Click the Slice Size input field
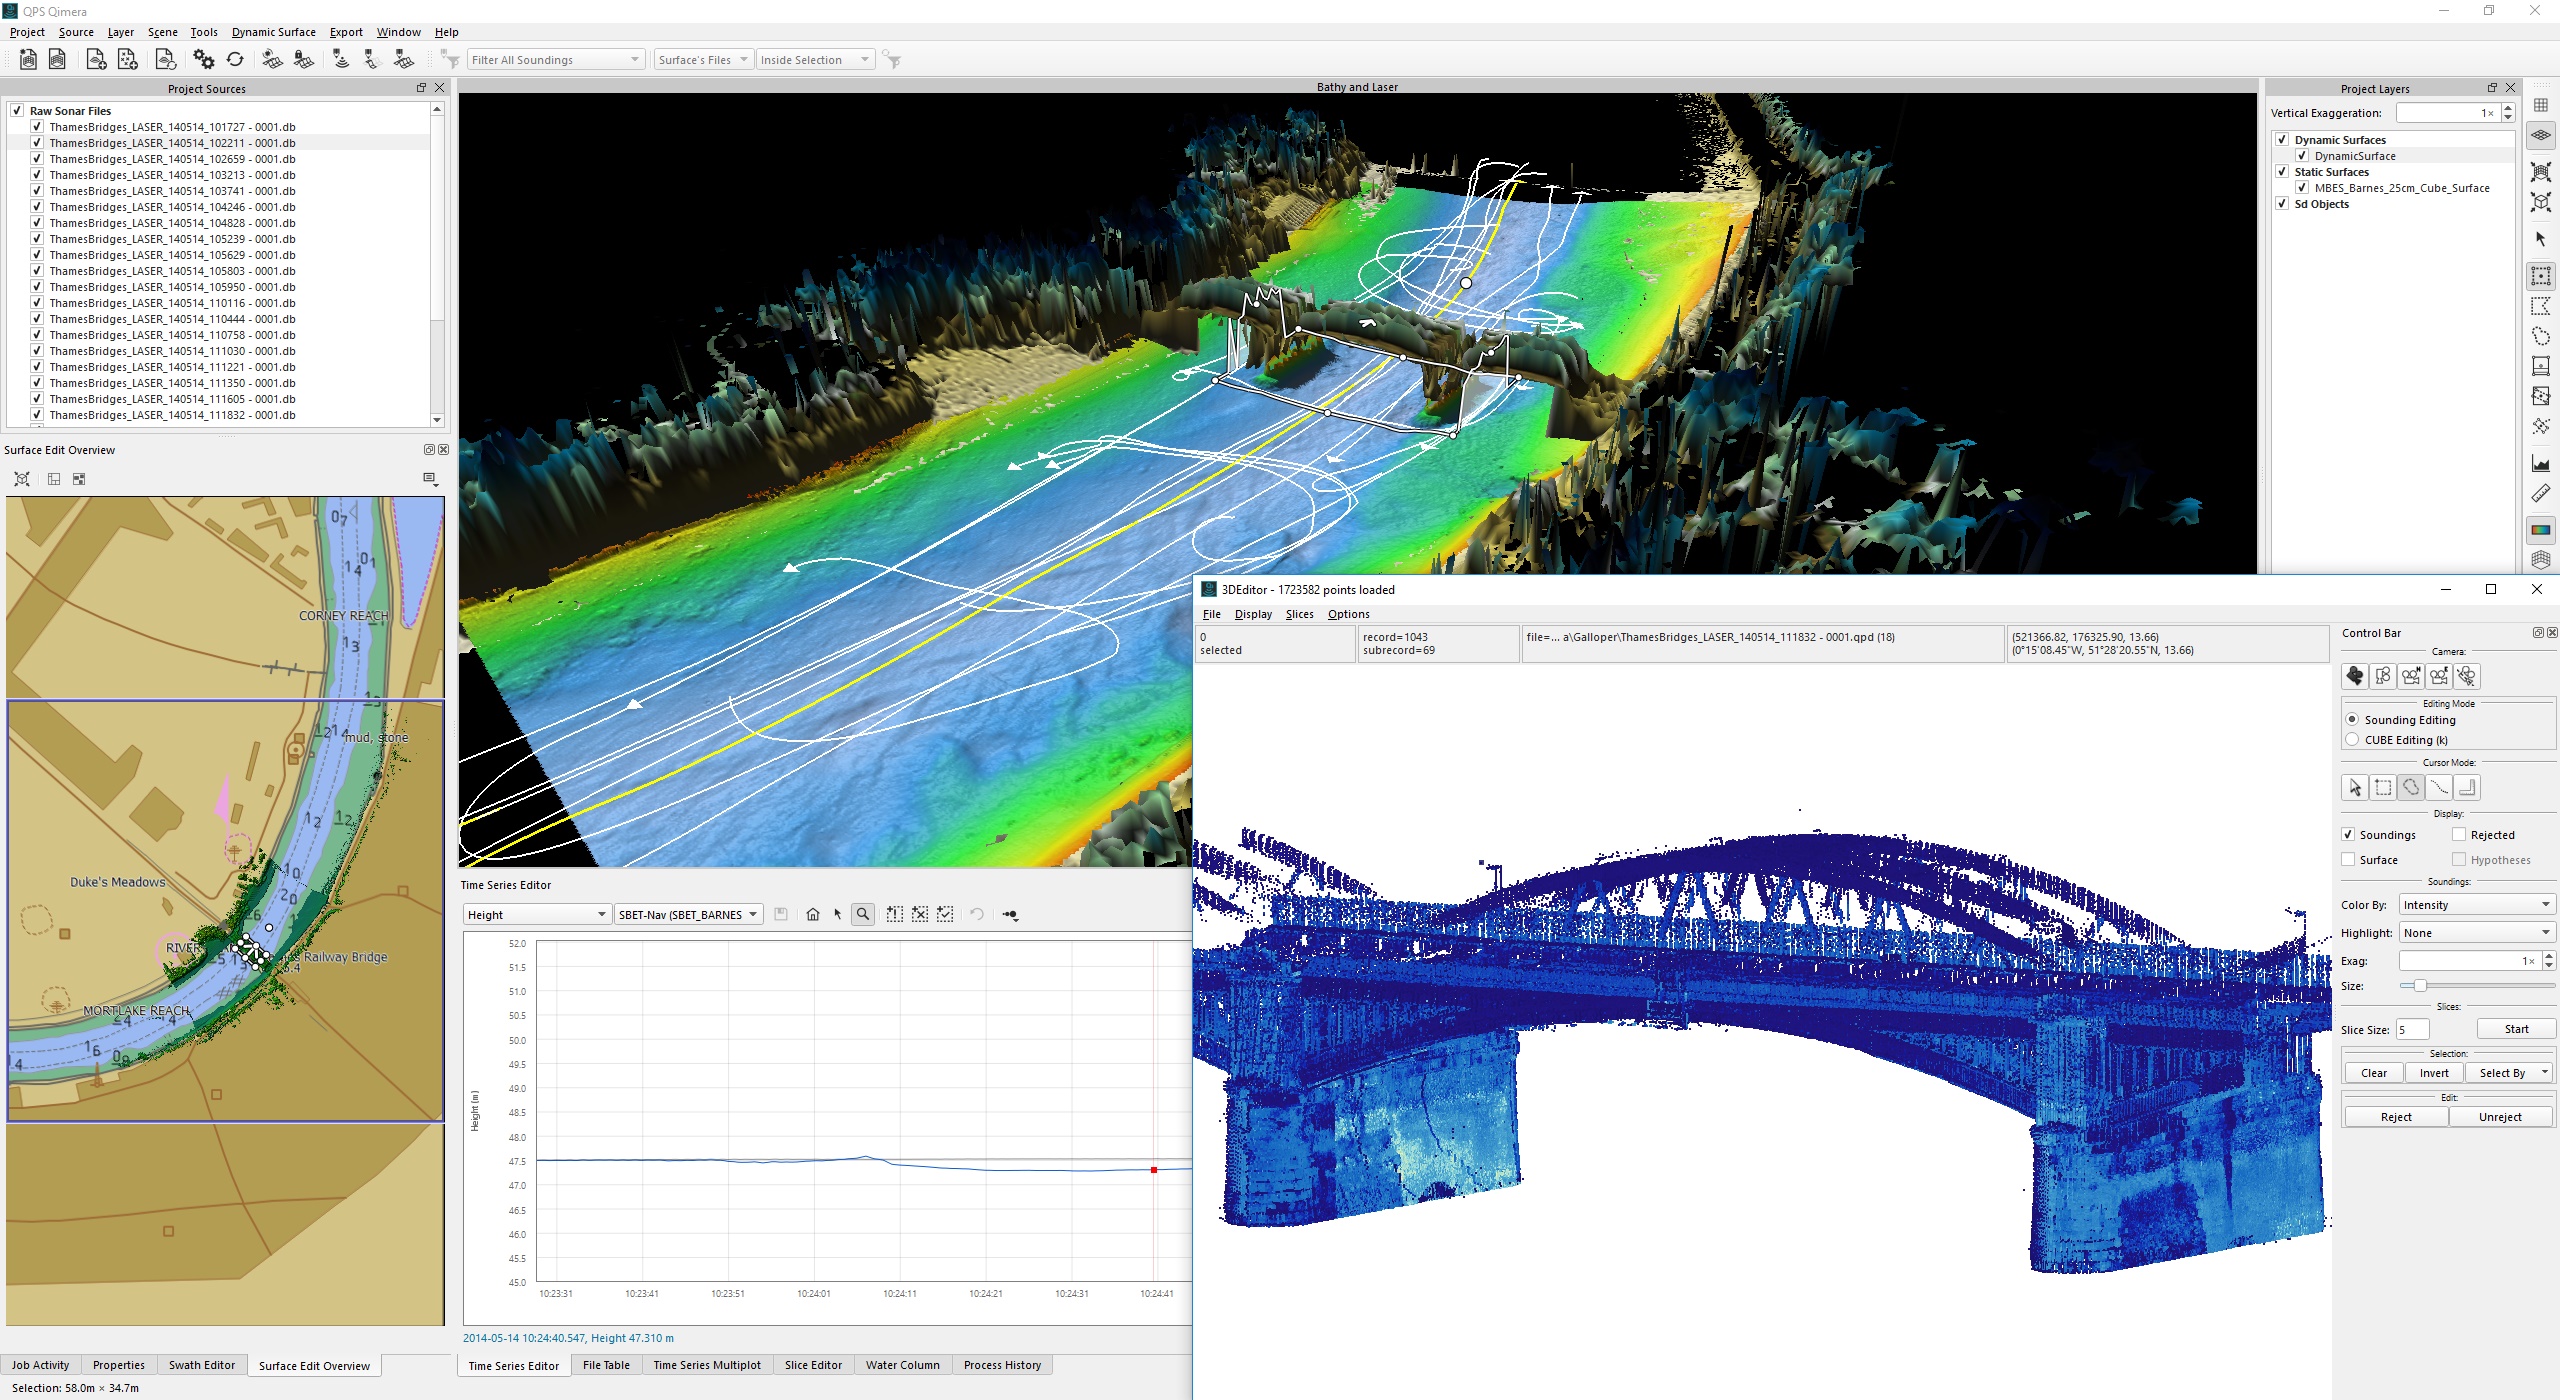 coord(2412,1030)
